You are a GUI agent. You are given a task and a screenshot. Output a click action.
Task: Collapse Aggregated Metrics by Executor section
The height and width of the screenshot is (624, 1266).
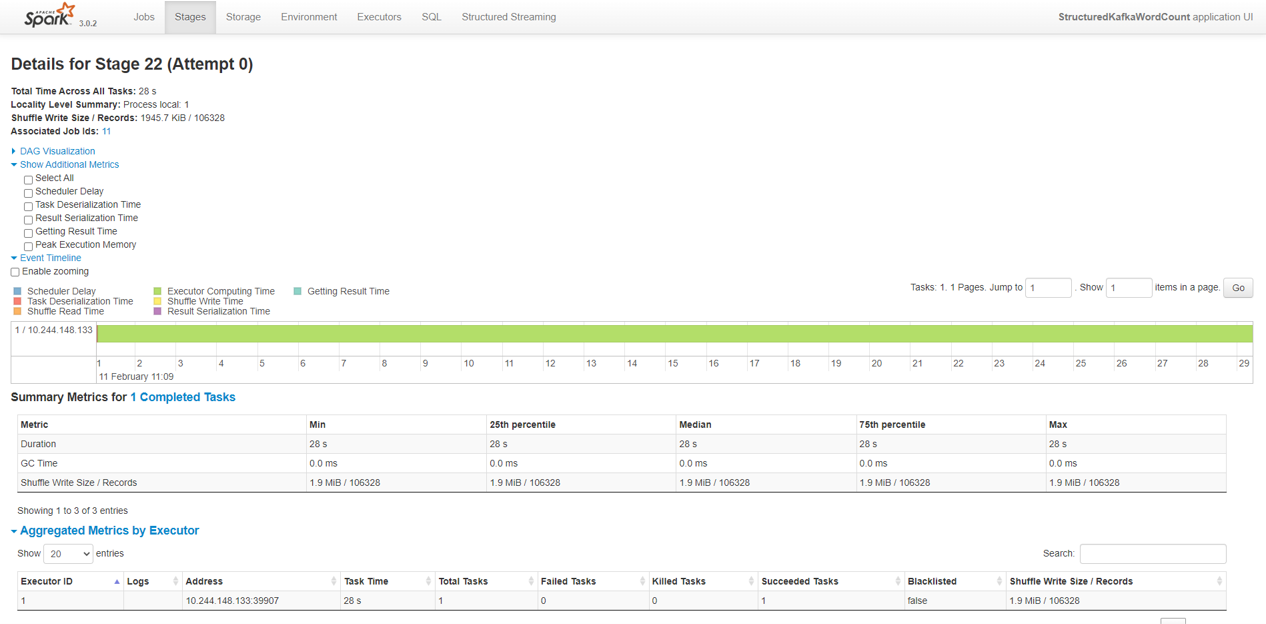[x=109, y=531]
